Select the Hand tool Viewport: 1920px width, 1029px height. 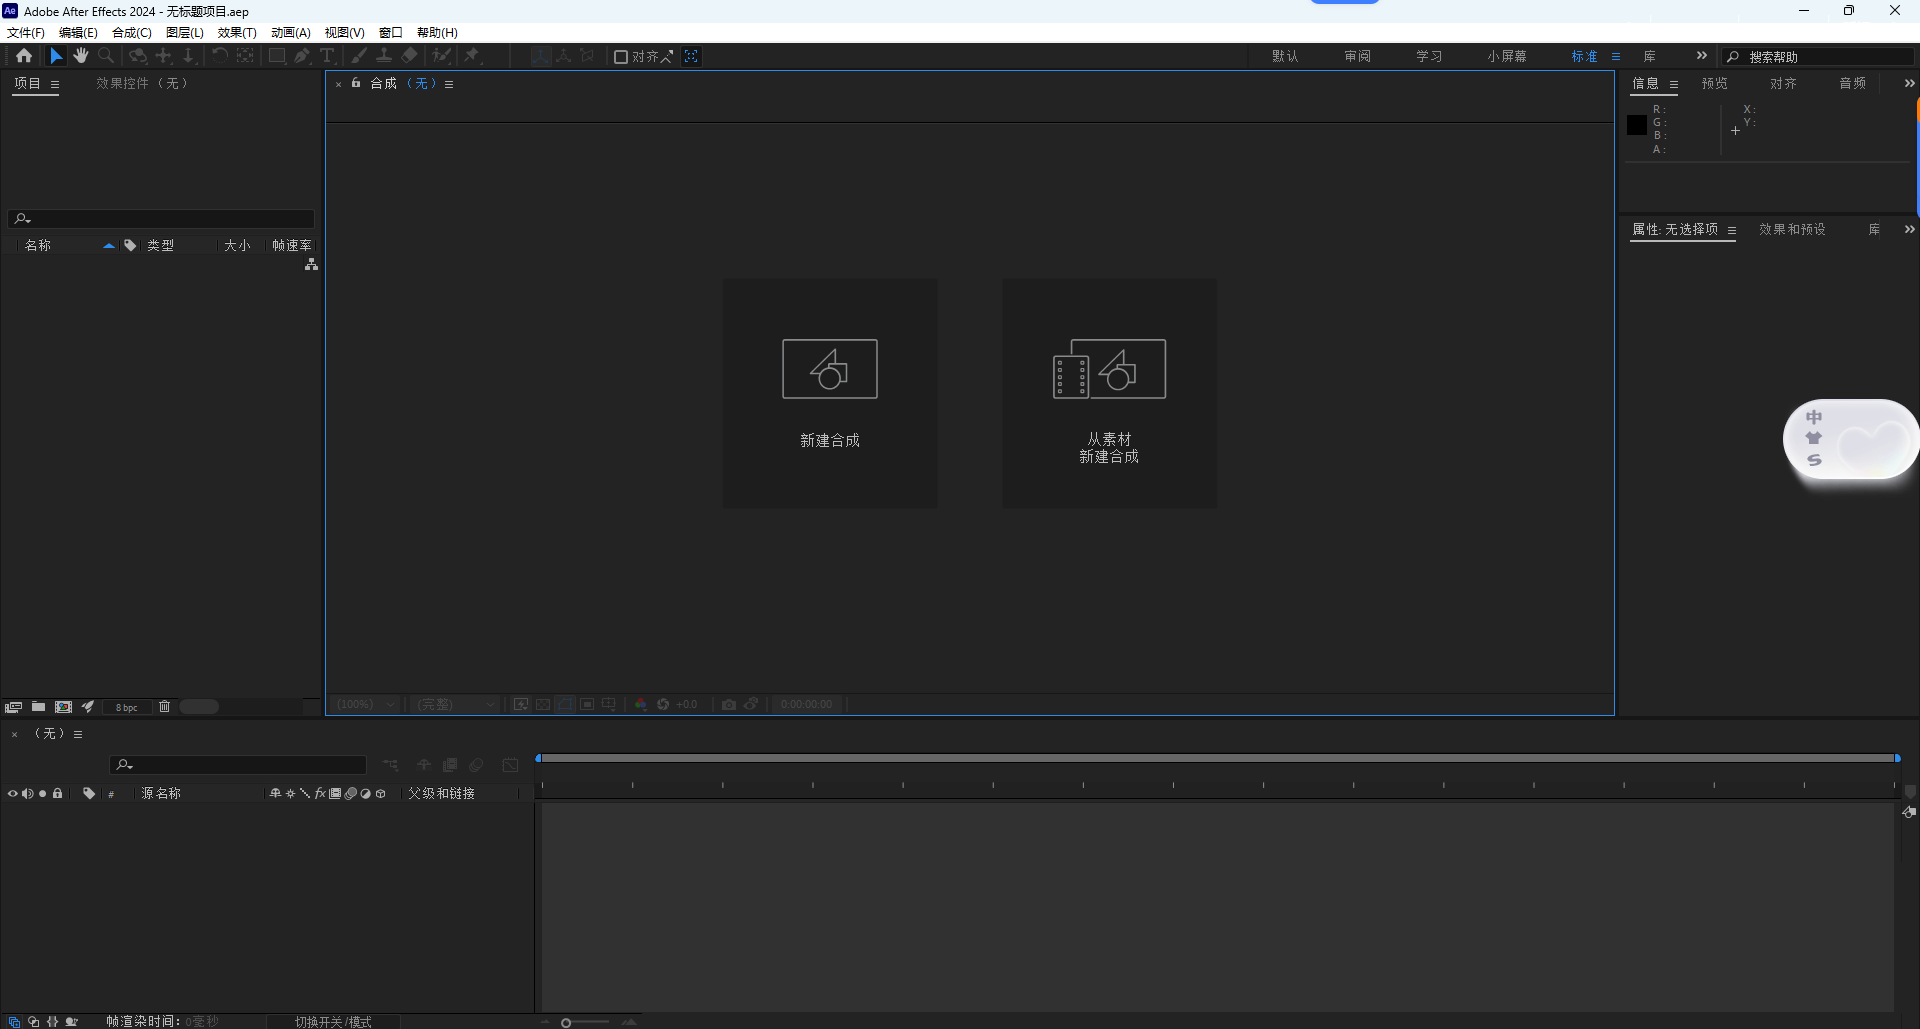pos(81,56)
